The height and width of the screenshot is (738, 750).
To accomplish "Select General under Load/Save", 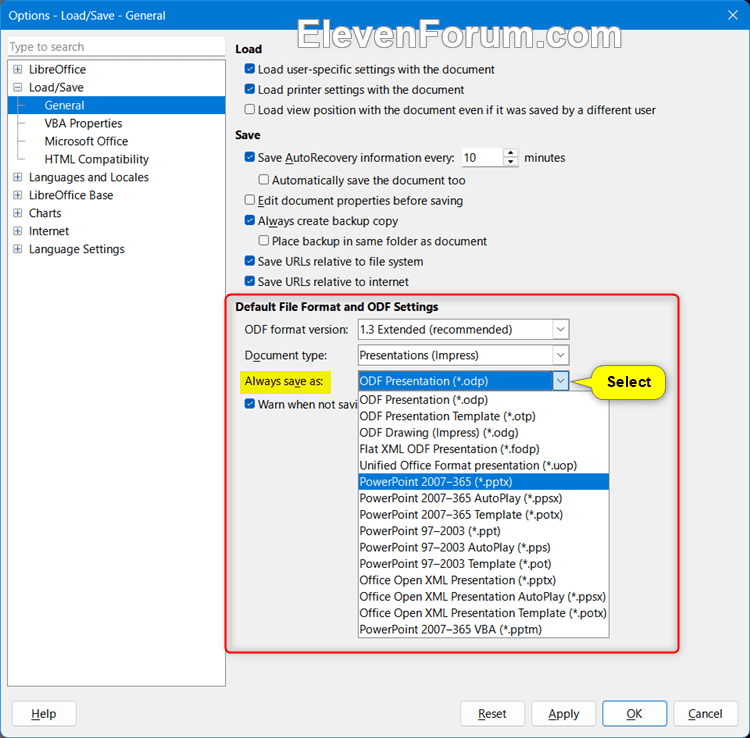I will [116, 105].
